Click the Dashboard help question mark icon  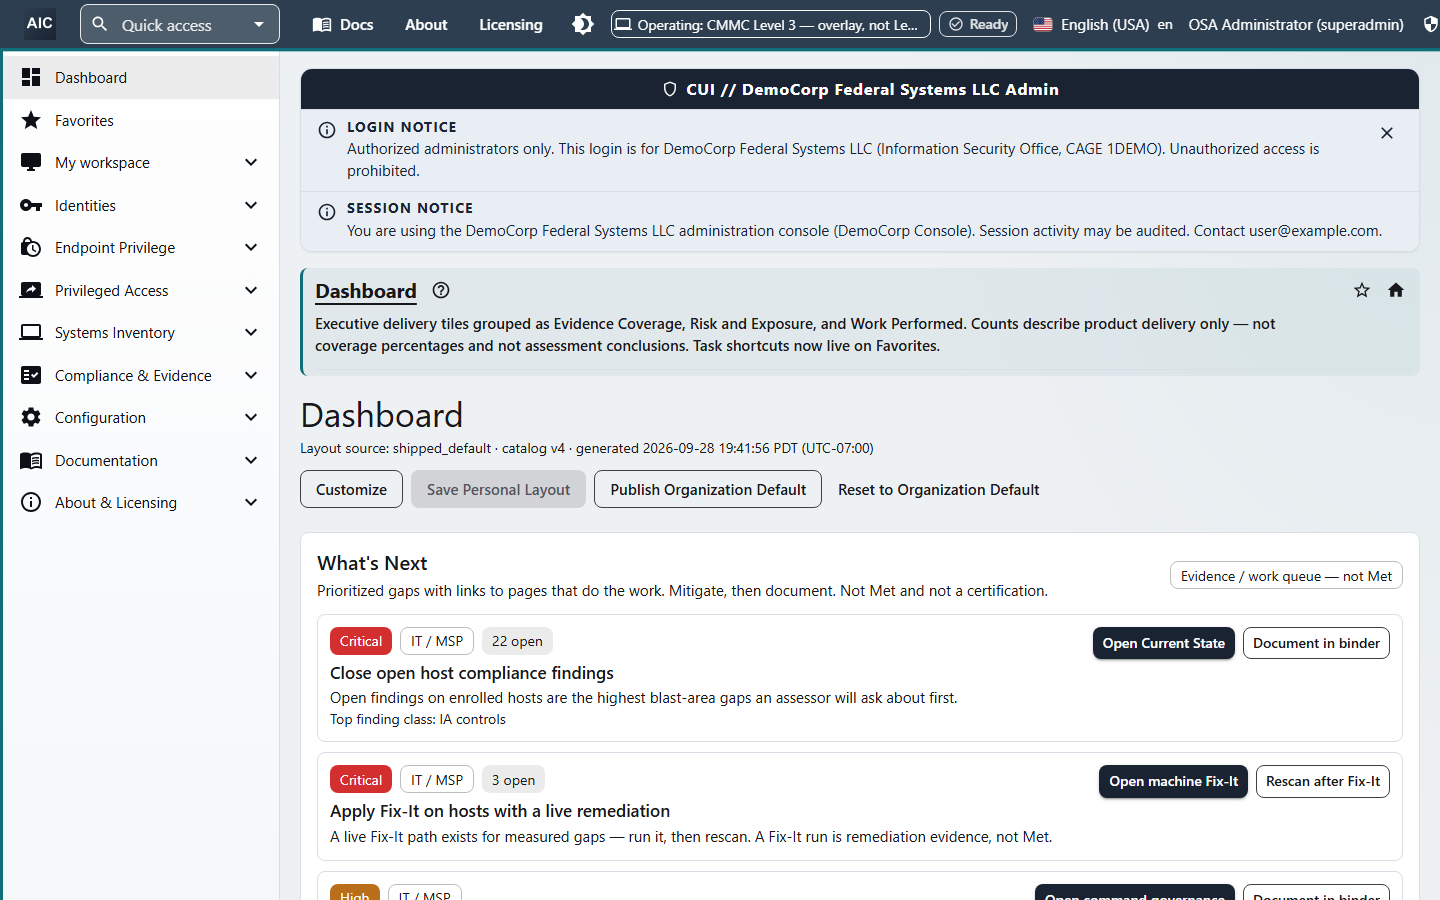pyautogui.click(x=441, y=290)
